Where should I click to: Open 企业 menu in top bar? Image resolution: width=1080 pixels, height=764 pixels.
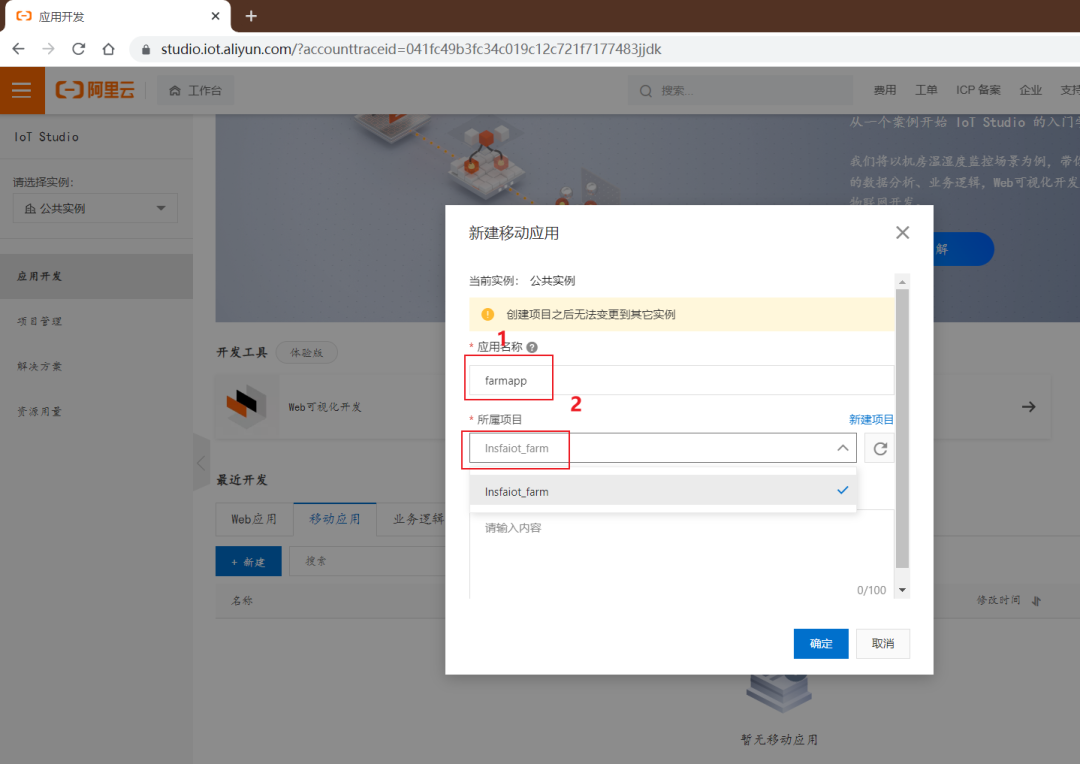coord(1030,90)
